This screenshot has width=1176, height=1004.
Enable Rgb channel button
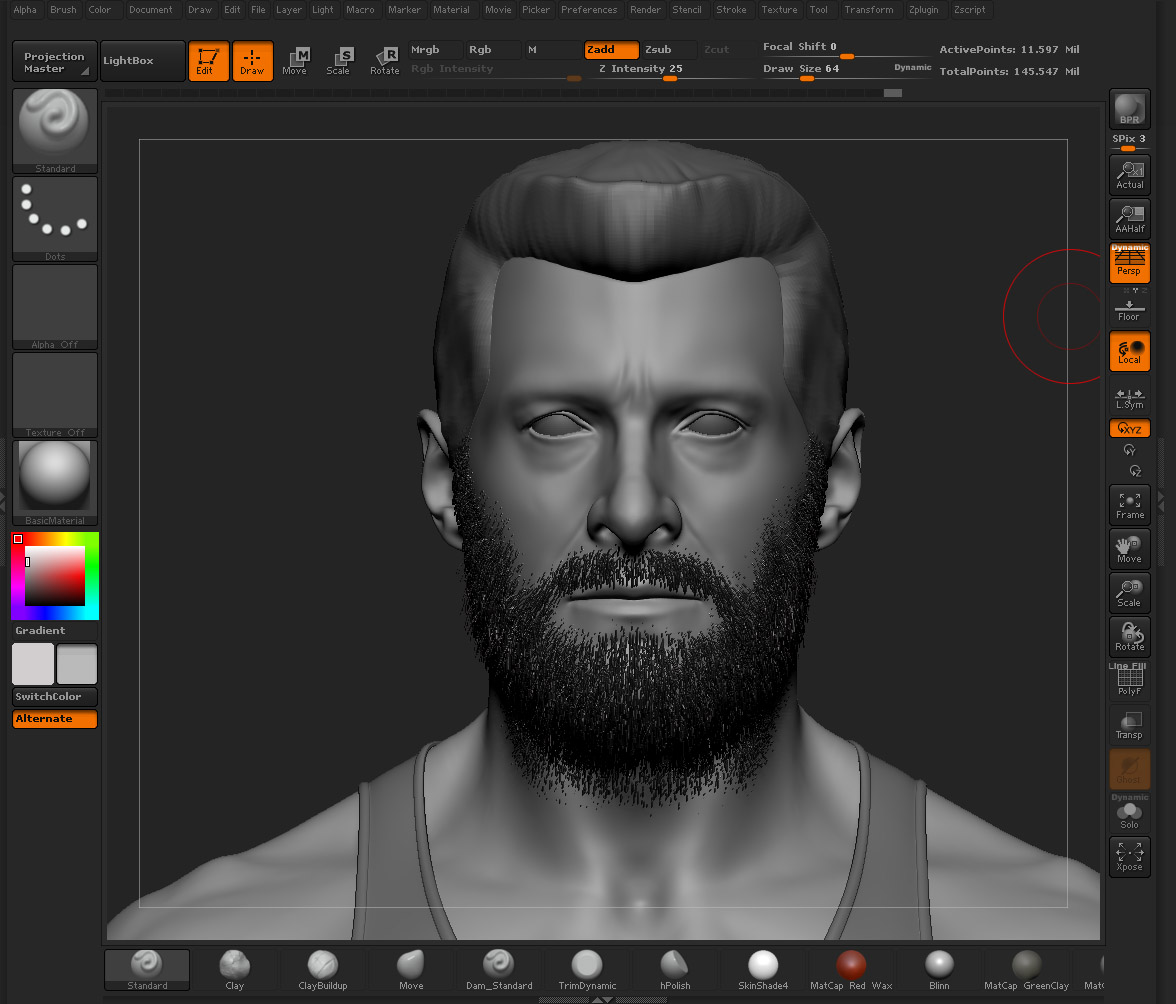click(x=493, y=49)
